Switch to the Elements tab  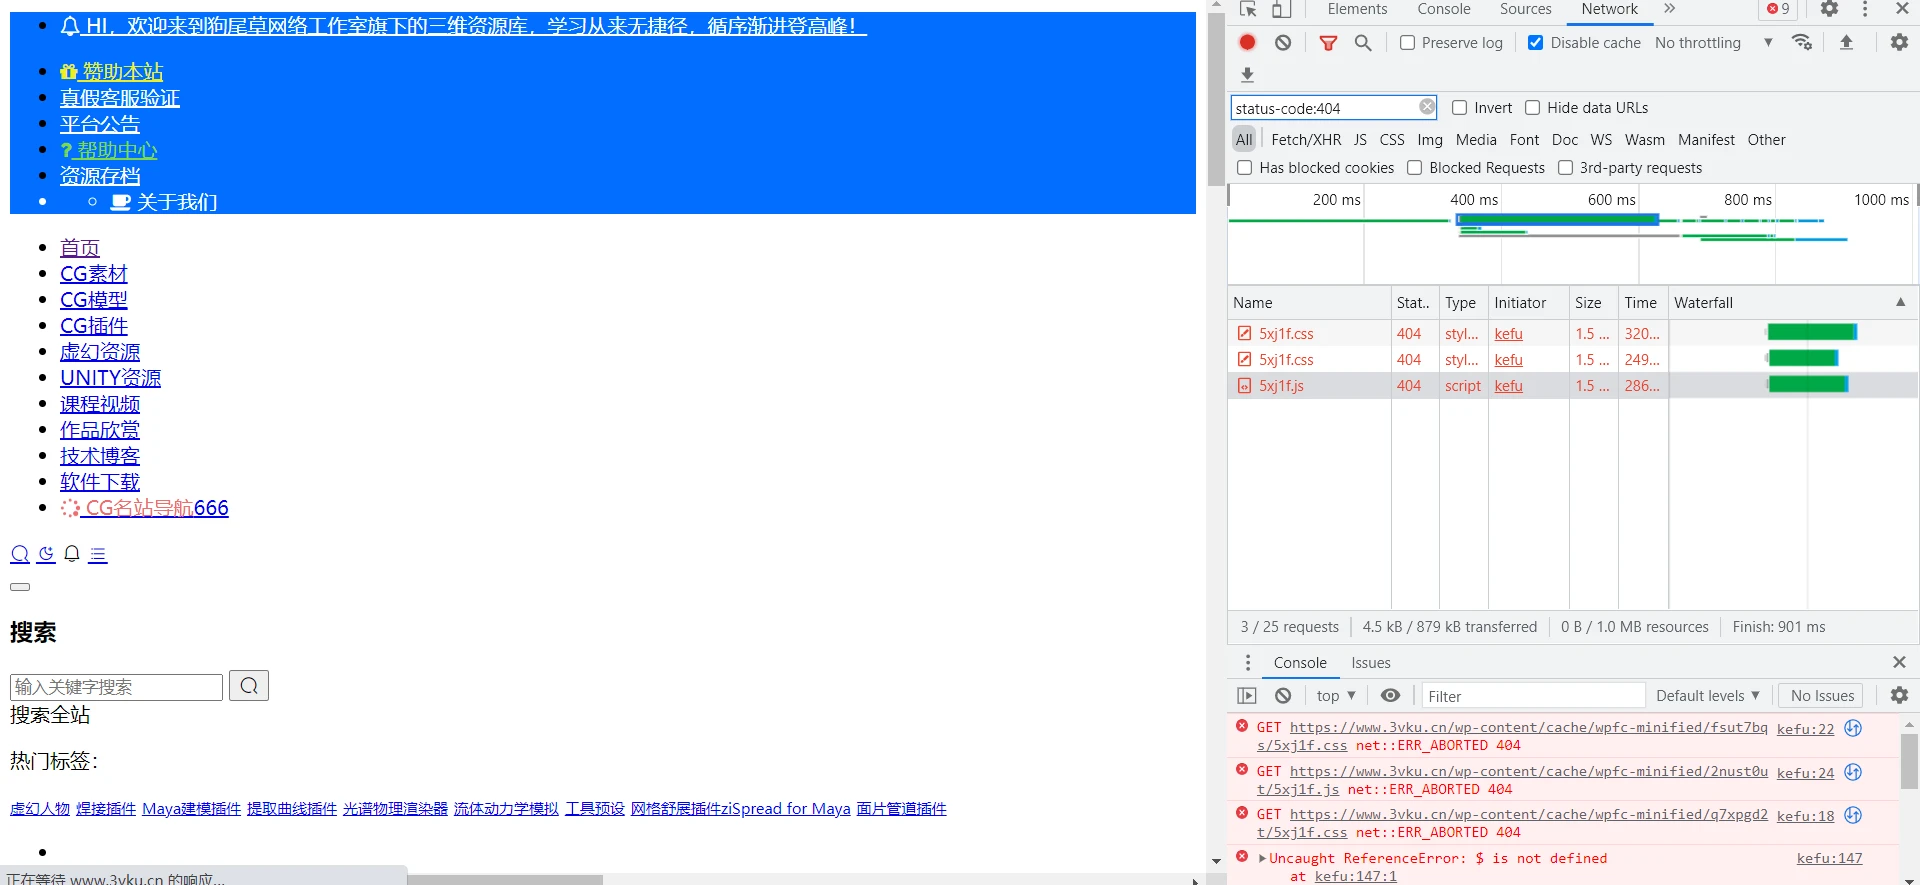(1357, 9)
